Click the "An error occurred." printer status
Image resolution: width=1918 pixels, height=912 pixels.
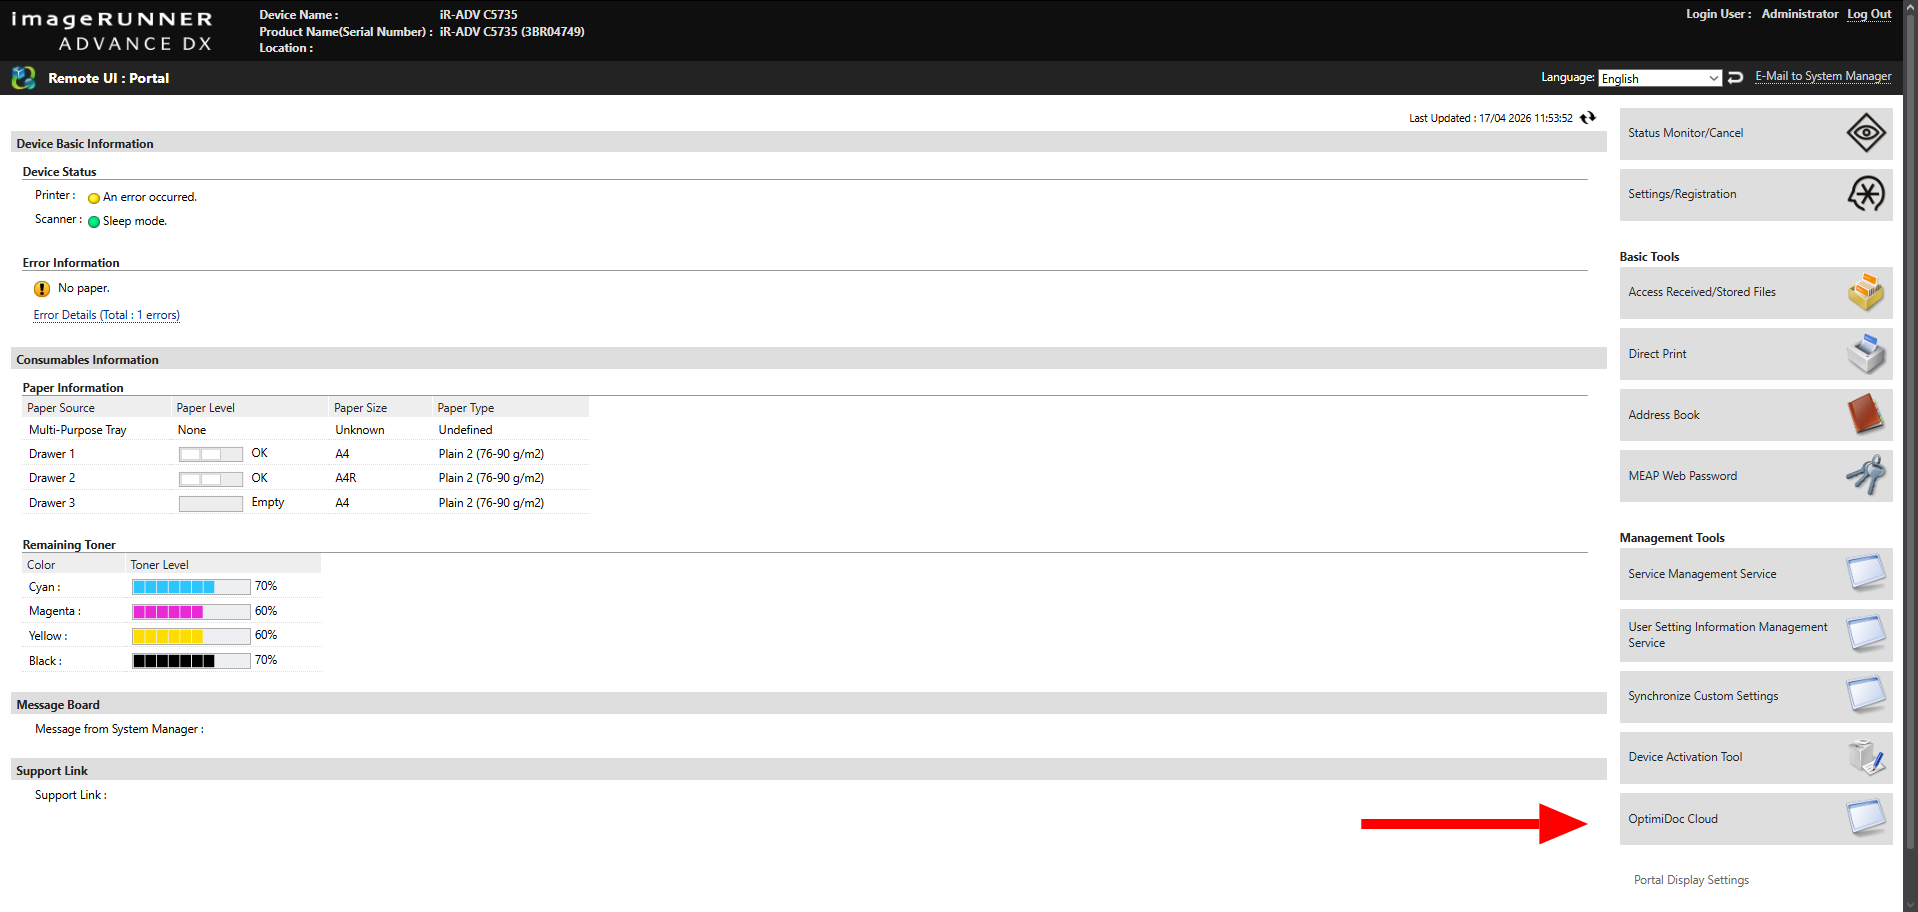click(150, 197)
